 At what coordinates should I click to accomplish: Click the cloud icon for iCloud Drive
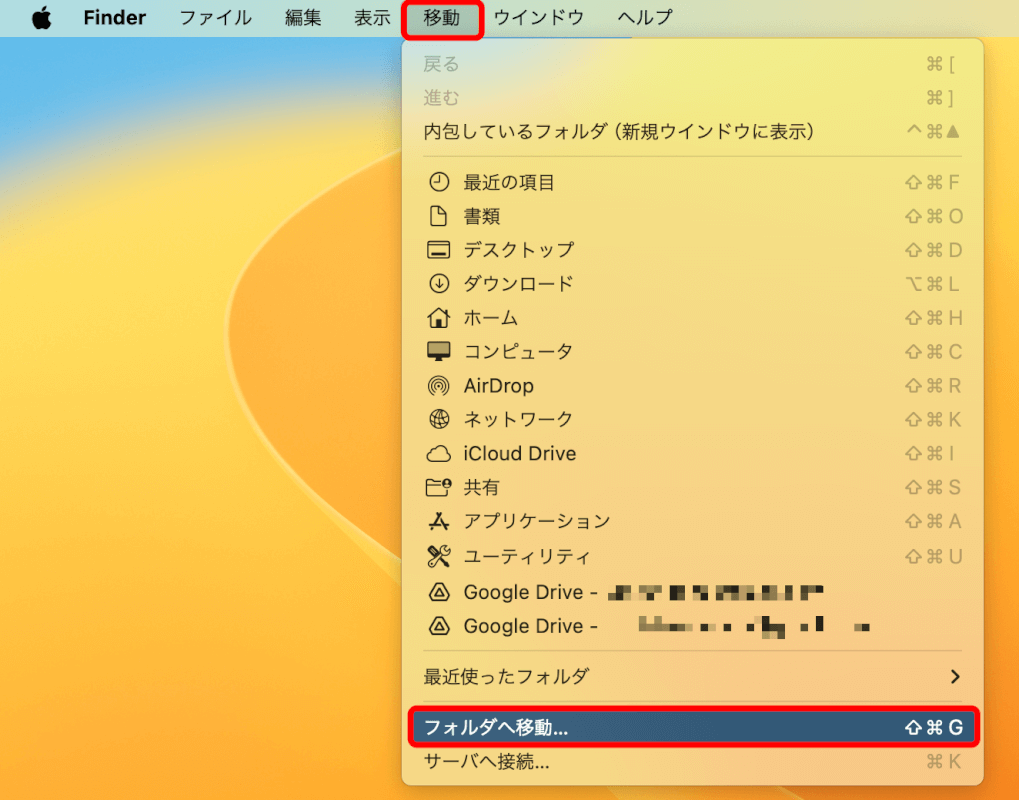438,454
